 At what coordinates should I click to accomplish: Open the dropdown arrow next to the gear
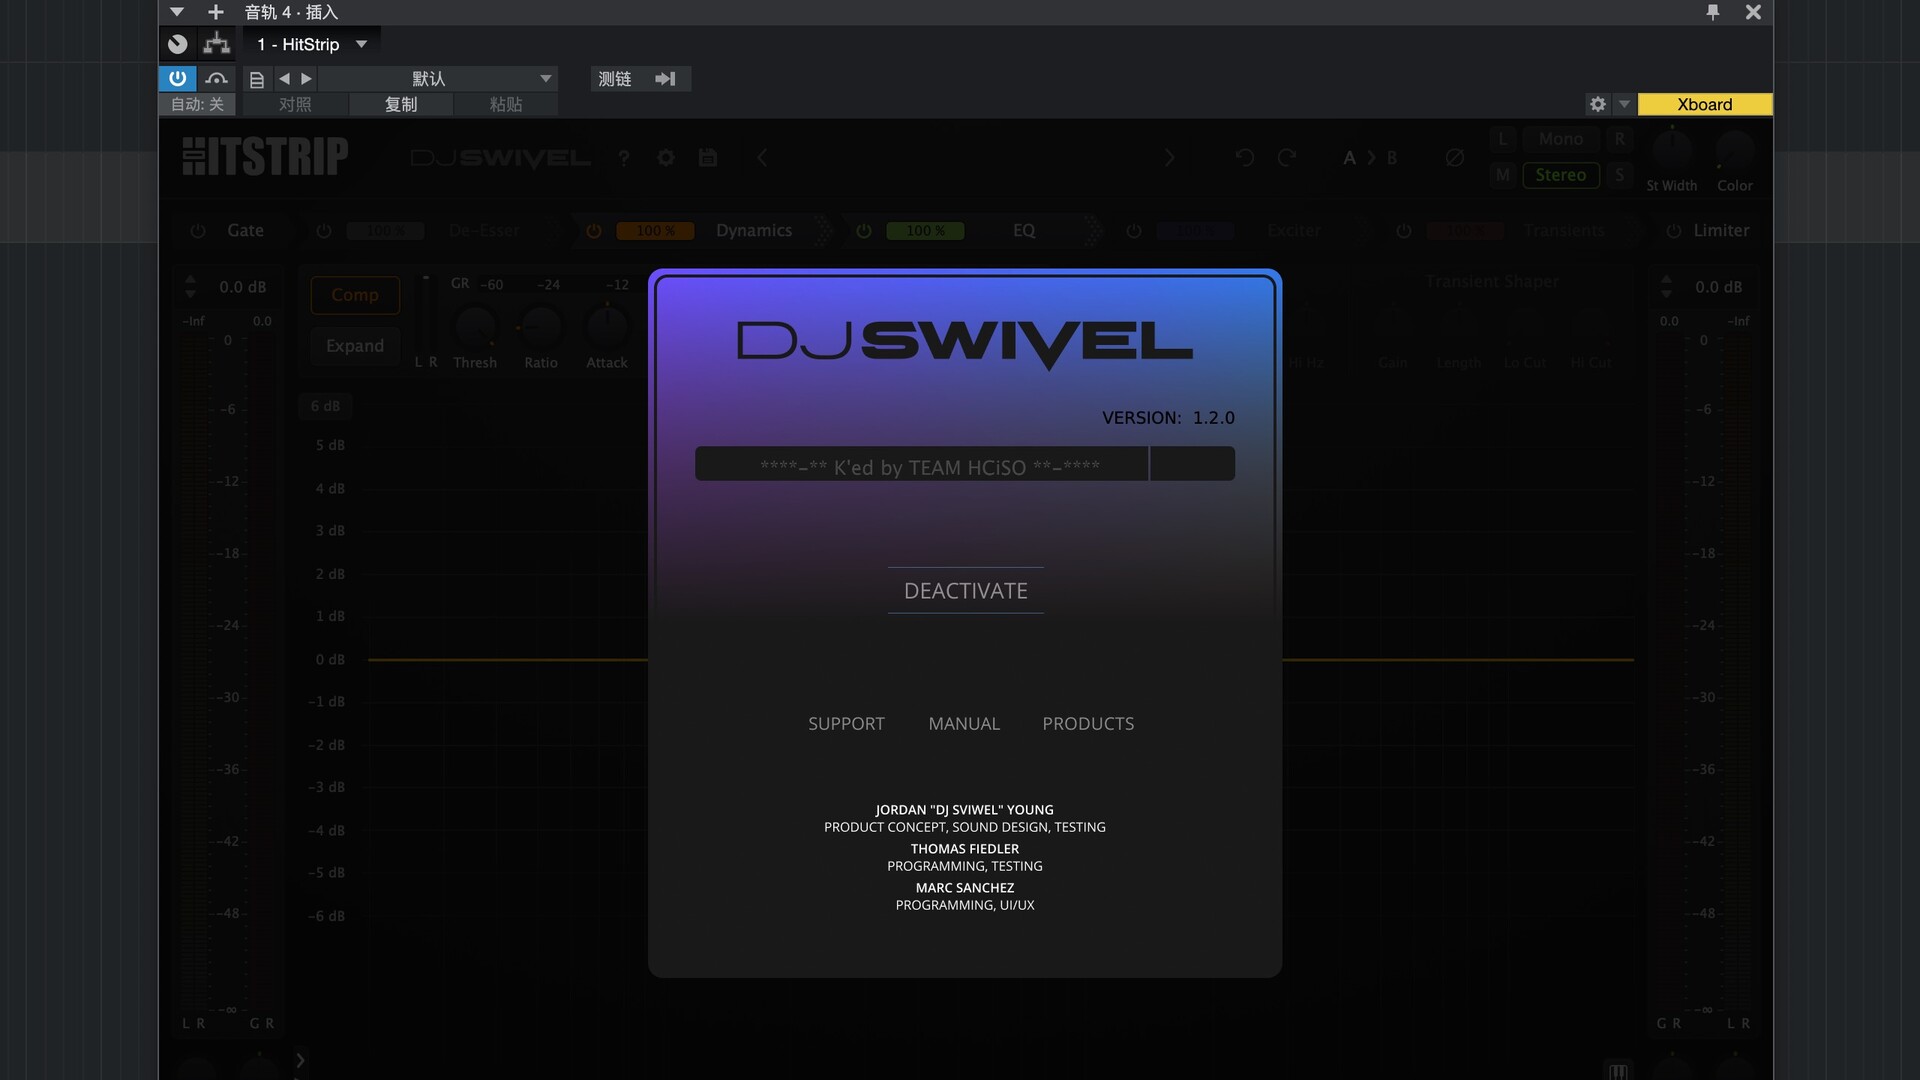(x=1624, y=104)
